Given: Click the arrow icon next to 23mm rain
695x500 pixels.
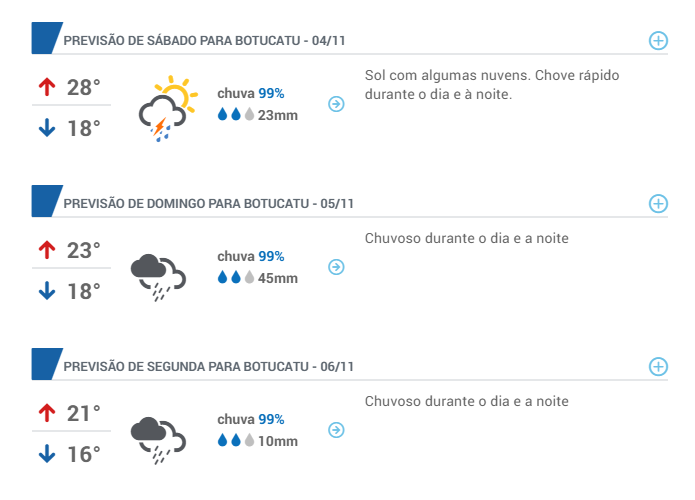Looking at the screenshot, I should 336,104.
